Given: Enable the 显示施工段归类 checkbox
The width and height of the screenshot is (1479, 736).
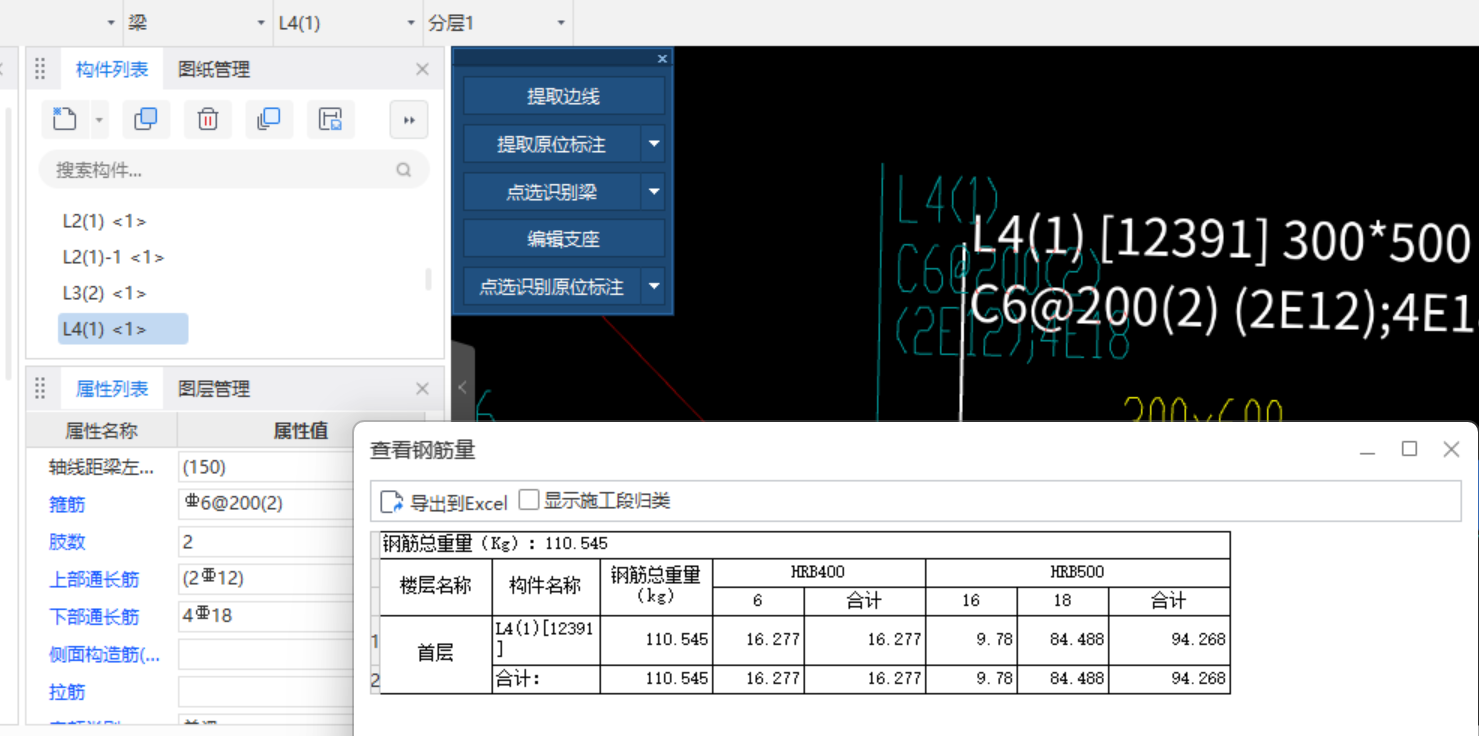Looking at the screenshot, I should 529,500.
